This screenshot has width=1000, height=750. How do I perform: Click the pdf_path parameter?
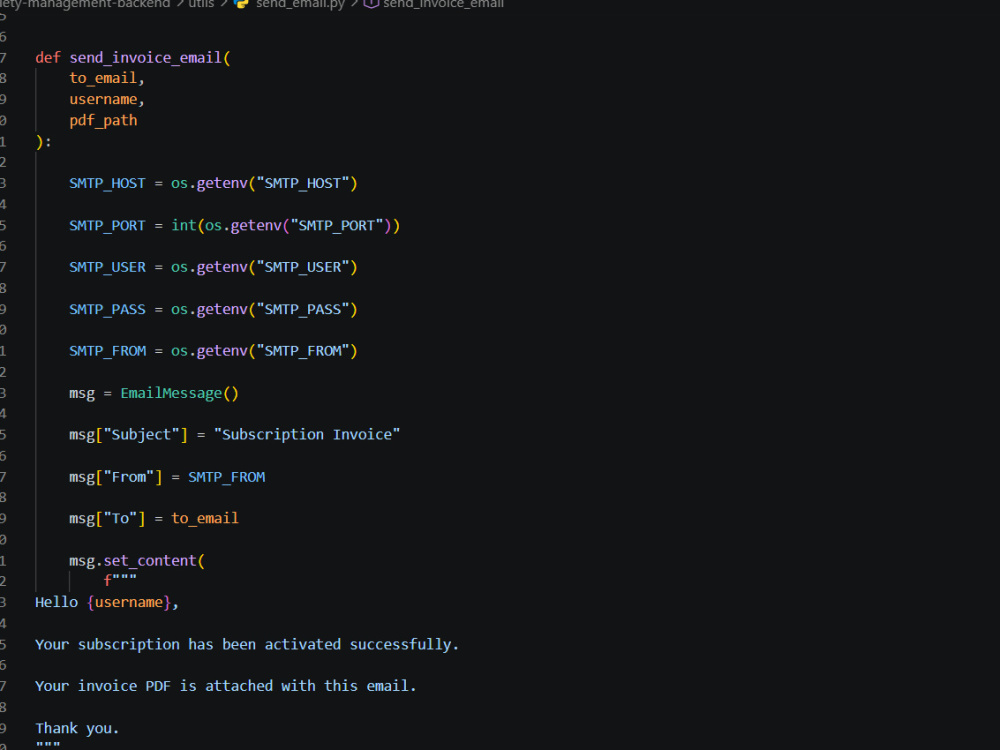pyautogui.click(x=103, y=121)
